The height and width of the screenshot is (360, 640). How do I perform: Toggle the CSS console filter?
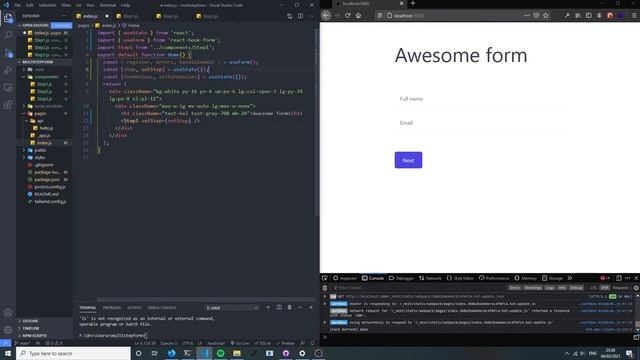593,288
